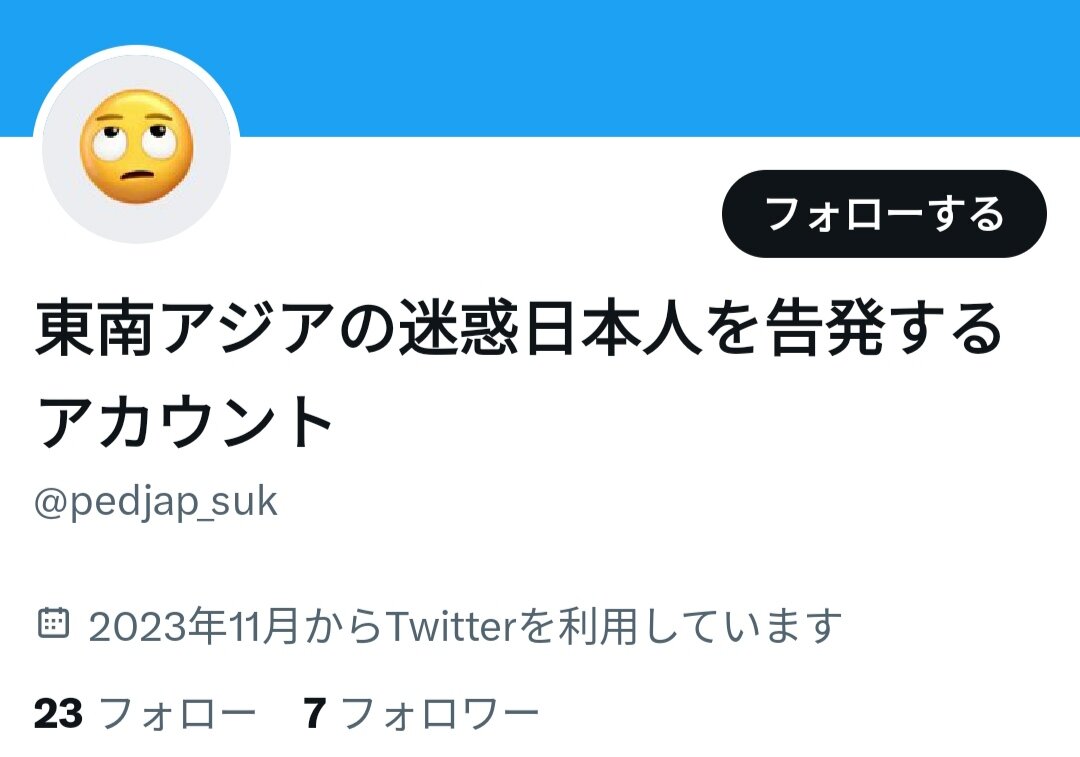Click the word Twitter in join info
1080x757 pixels.
point(450,625)
